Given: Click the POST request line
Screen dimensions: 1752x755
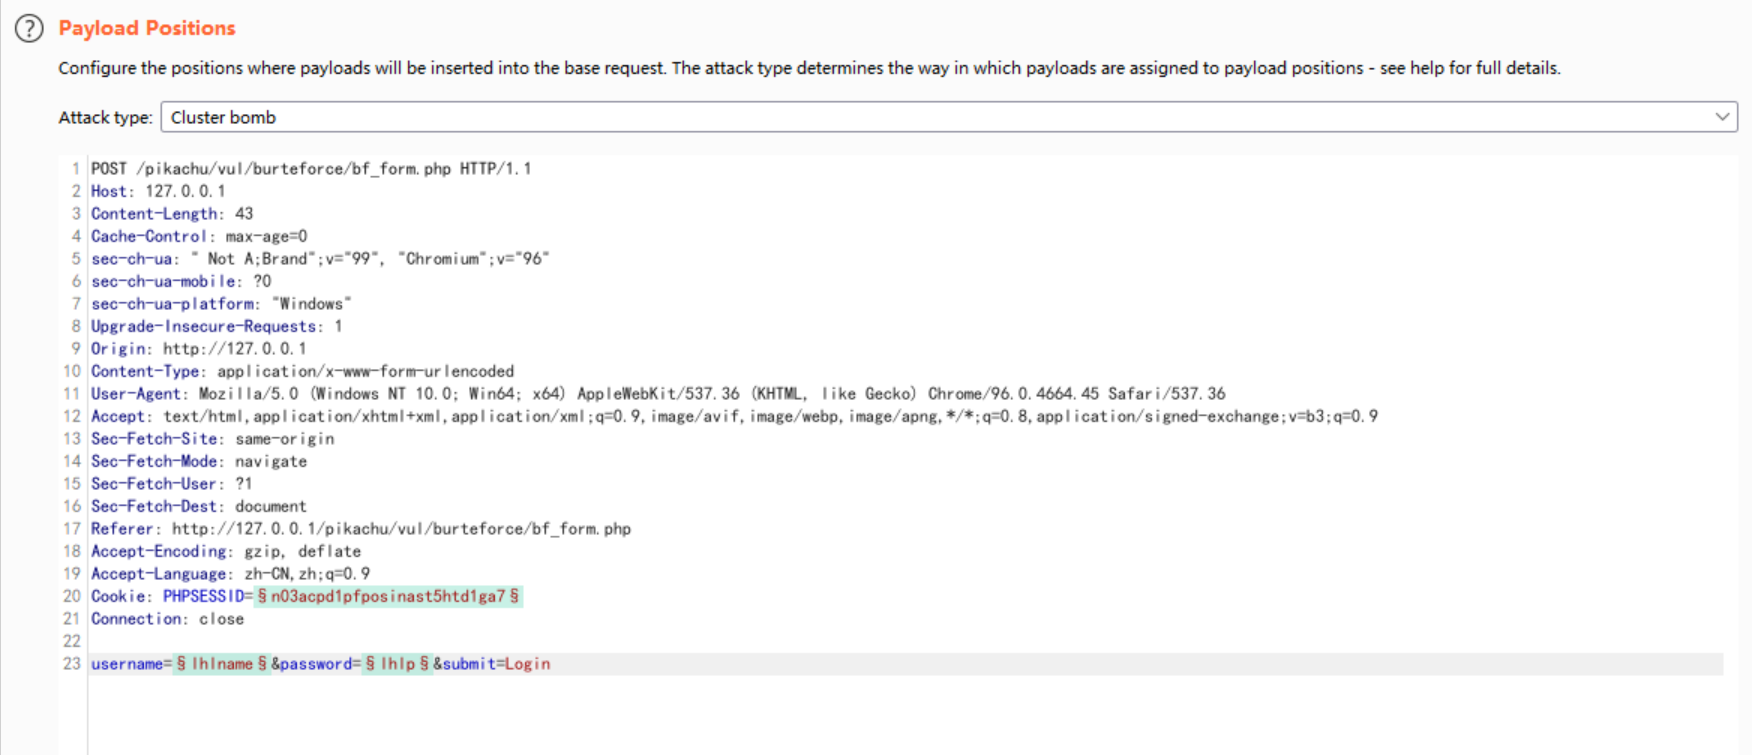Looking at the screenshot, I should [x=311, y=169].
